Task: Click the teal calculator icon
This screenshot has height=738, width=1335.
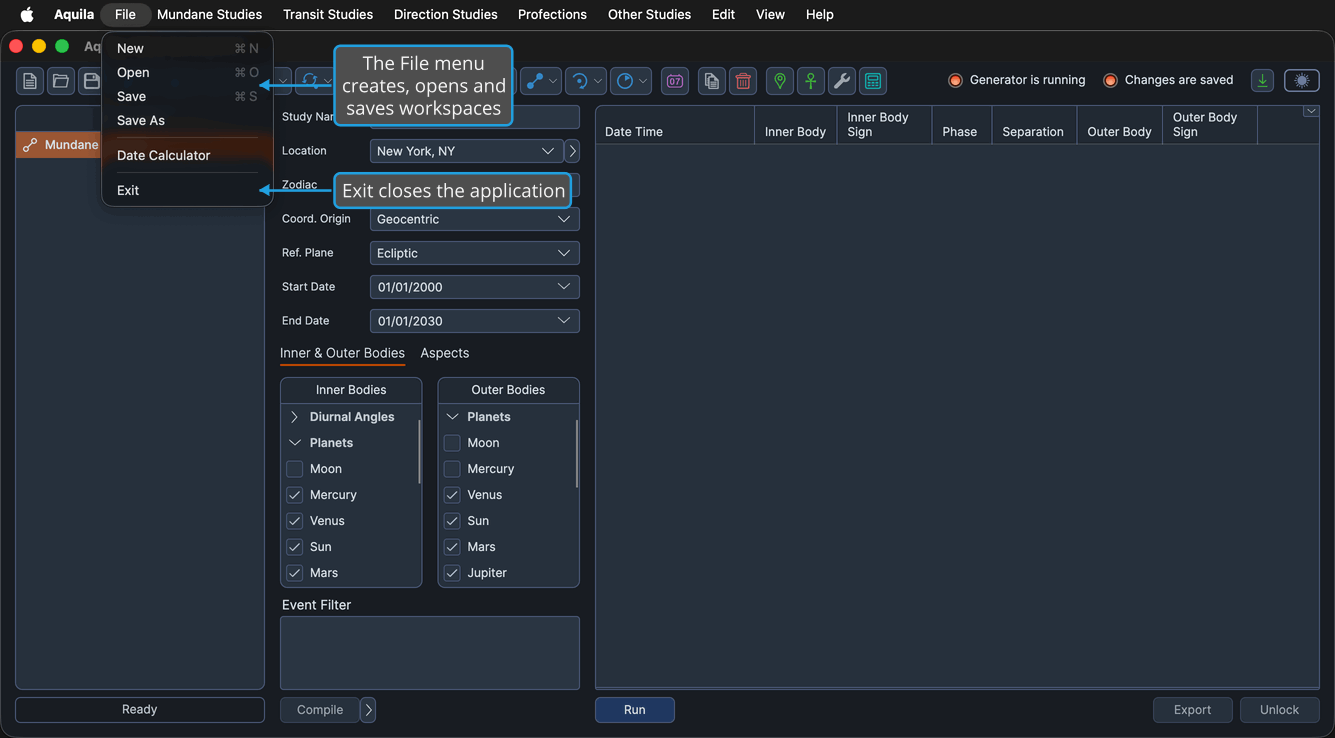Action: click(873, 81)
